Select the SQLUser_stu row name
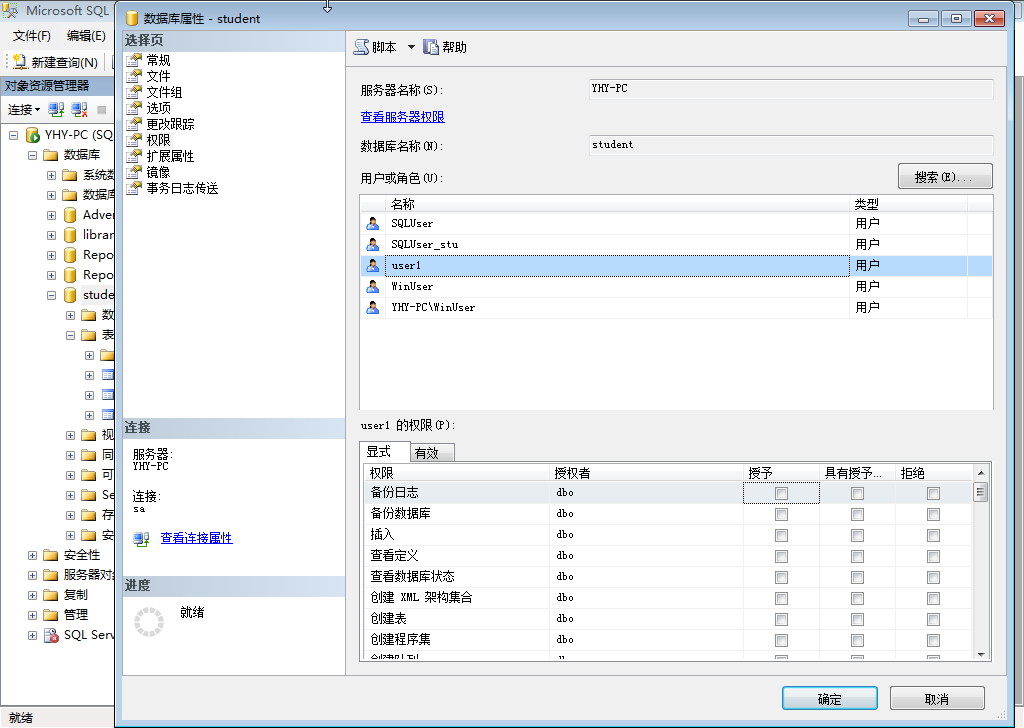 [424, 244]
